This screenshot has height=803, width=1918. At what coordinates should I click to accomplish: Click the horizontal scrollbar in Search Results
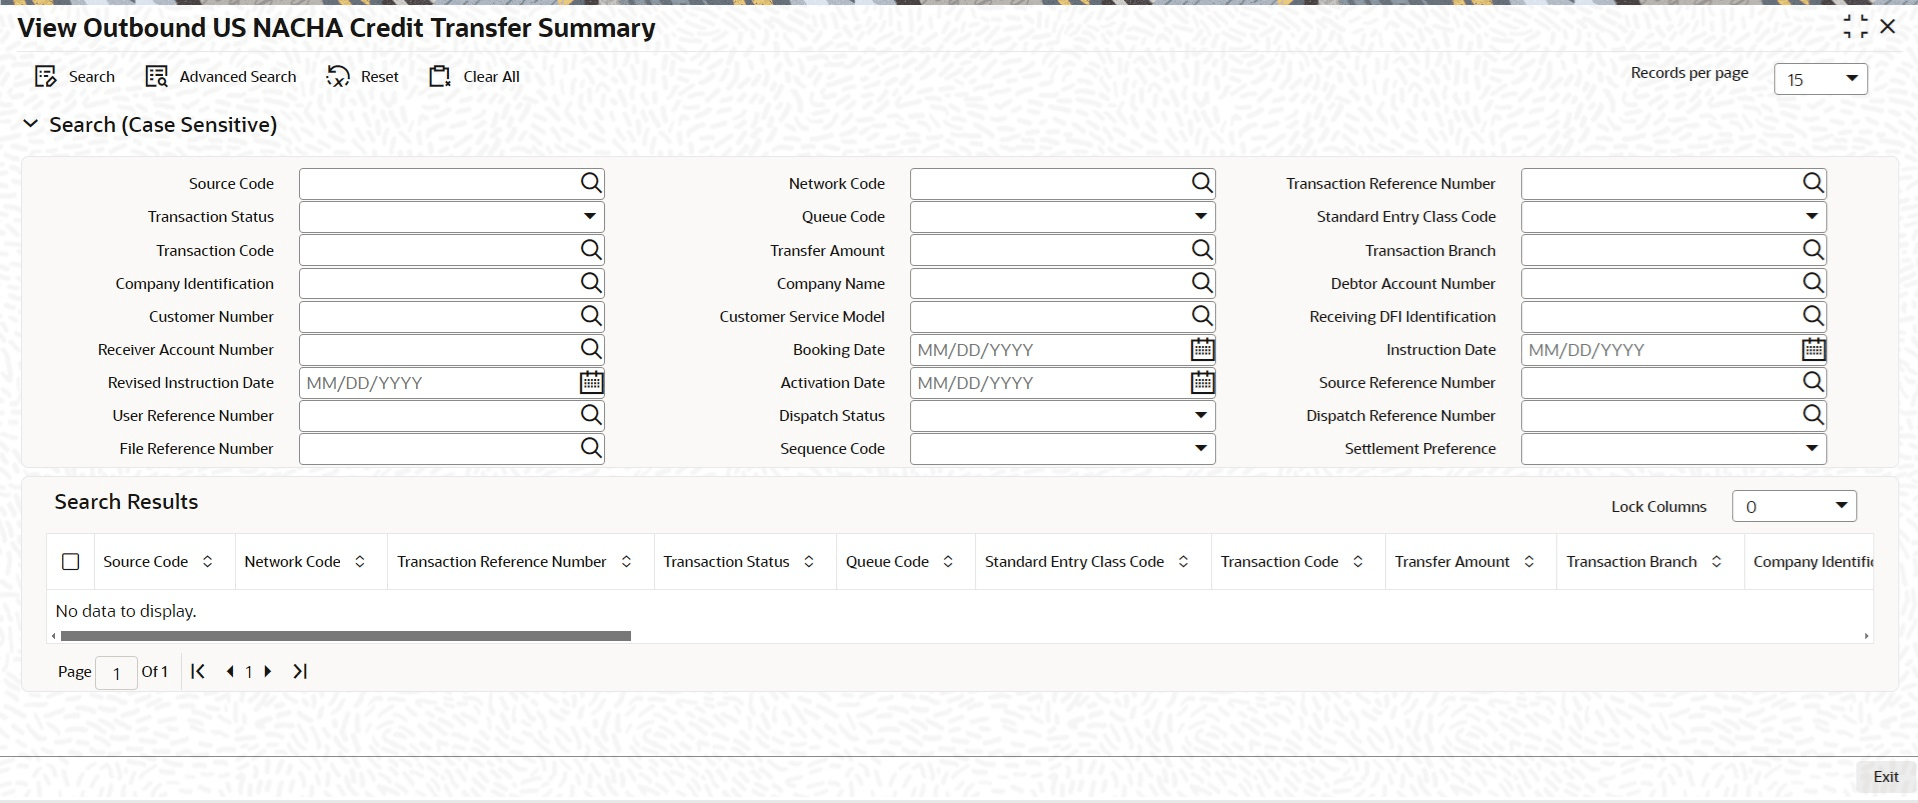345,636
